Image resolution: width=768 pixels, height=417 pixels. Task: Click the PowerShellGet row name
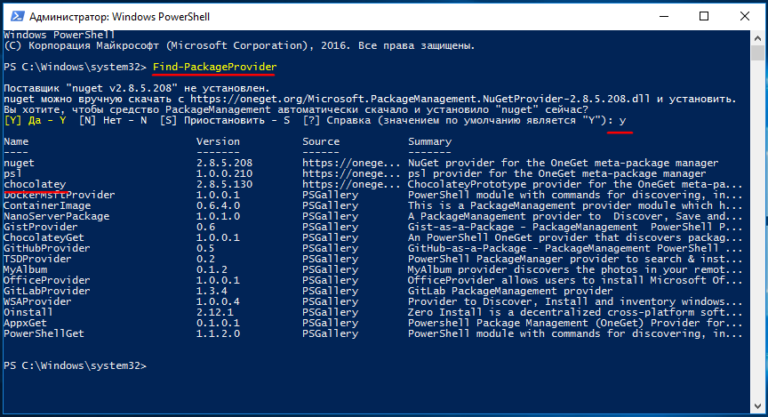pyautogui.click(x=43, y=334)
